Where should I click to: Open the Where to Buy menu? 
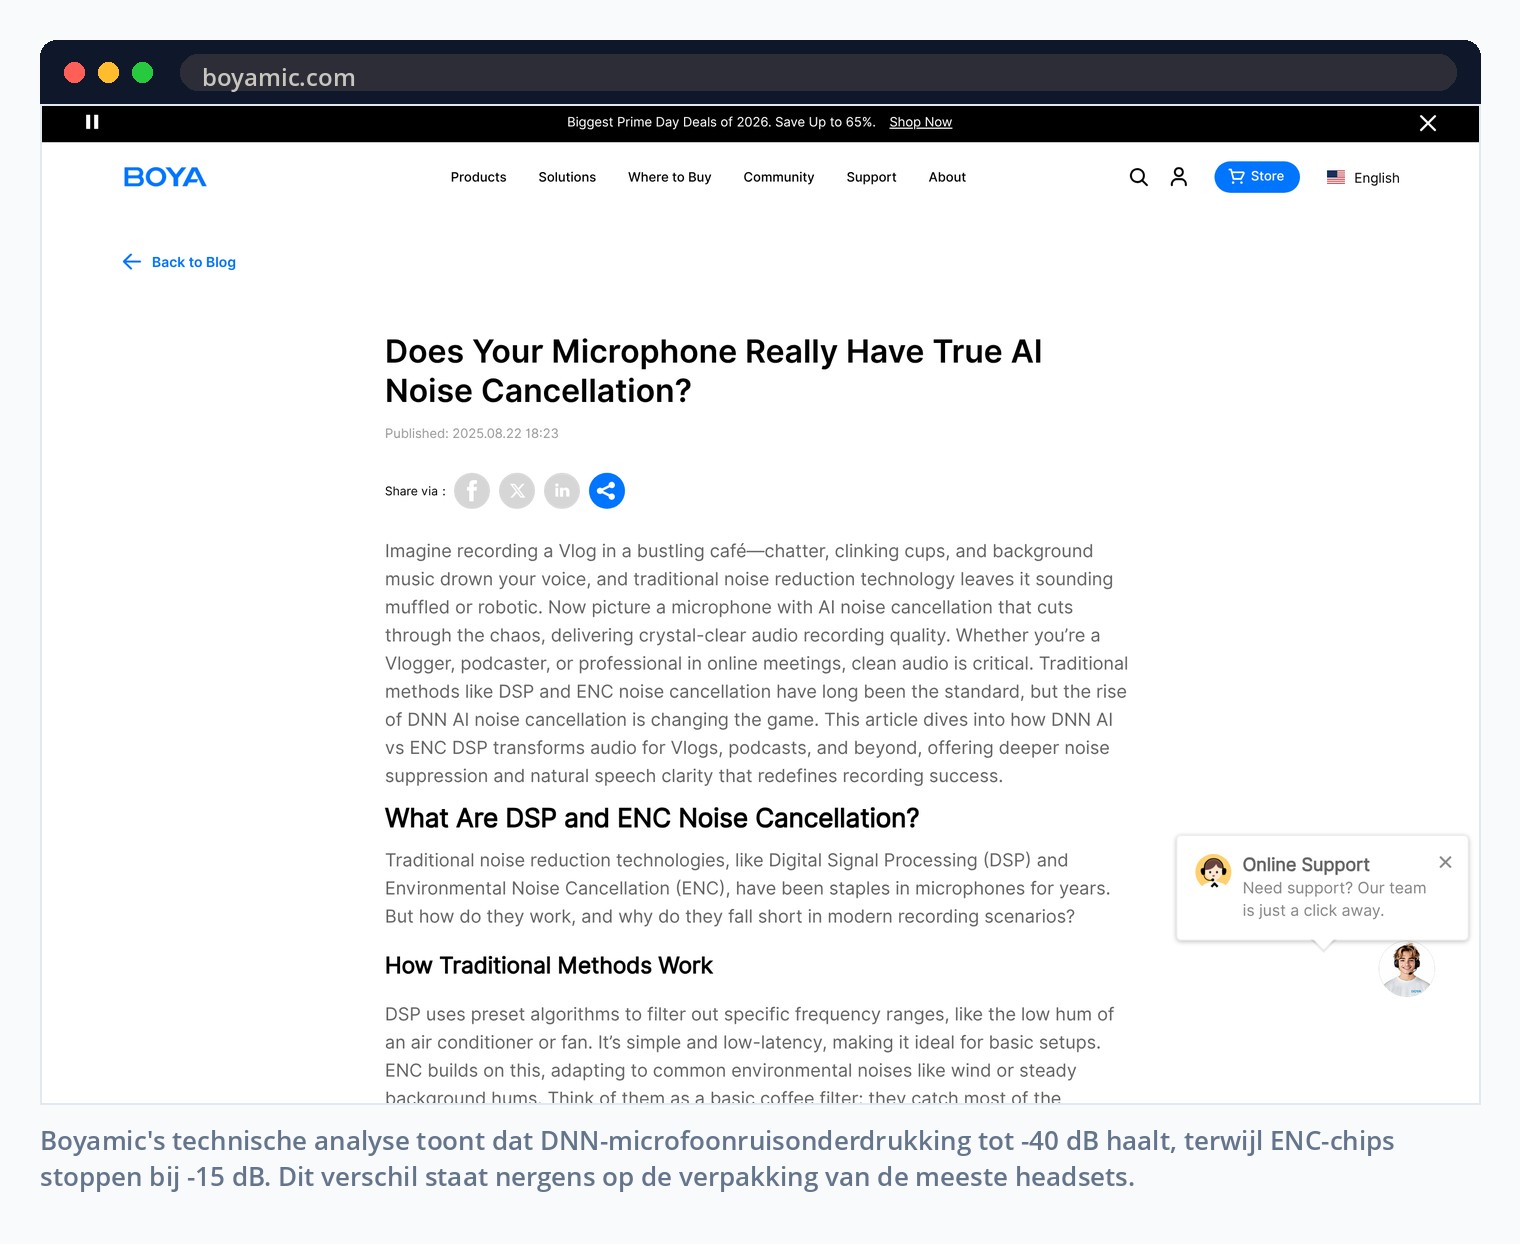(670, 177)
